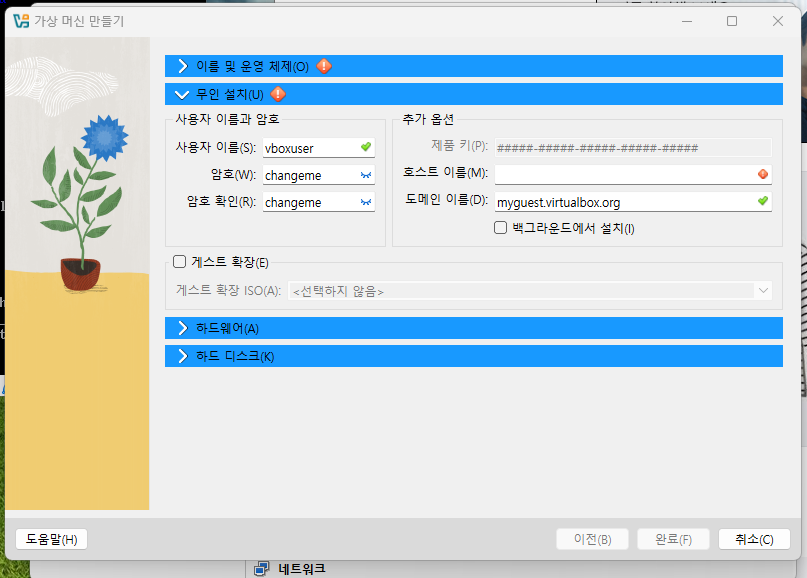Expand the 하드웨어(A) section
The height and width of the screenshot is (578, 807).
[473, 328]
